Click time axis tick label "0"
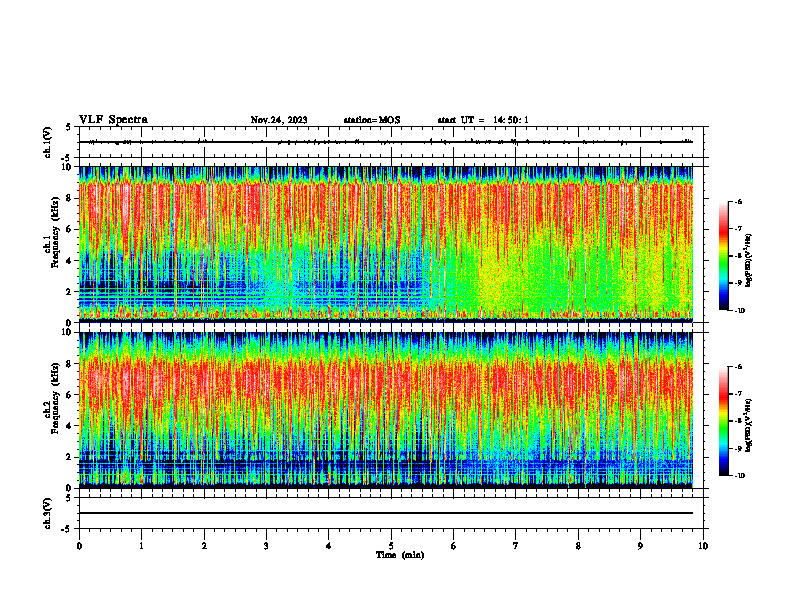Viewport: 792px width, 612px height. point(79,546)
